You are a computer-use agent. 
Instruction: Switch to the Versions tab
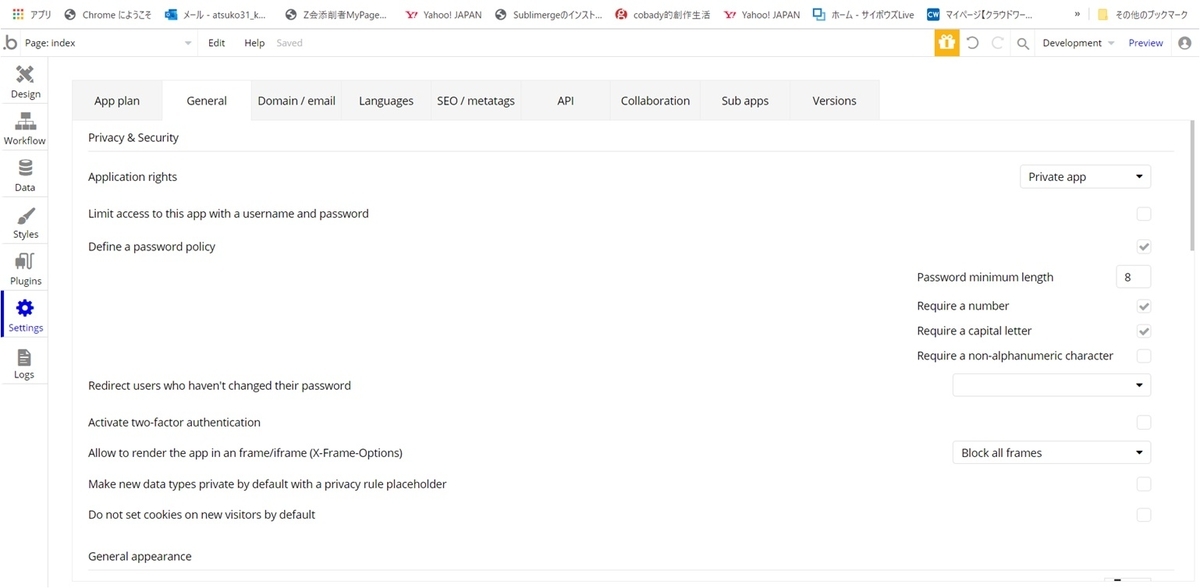pos(835,101)
